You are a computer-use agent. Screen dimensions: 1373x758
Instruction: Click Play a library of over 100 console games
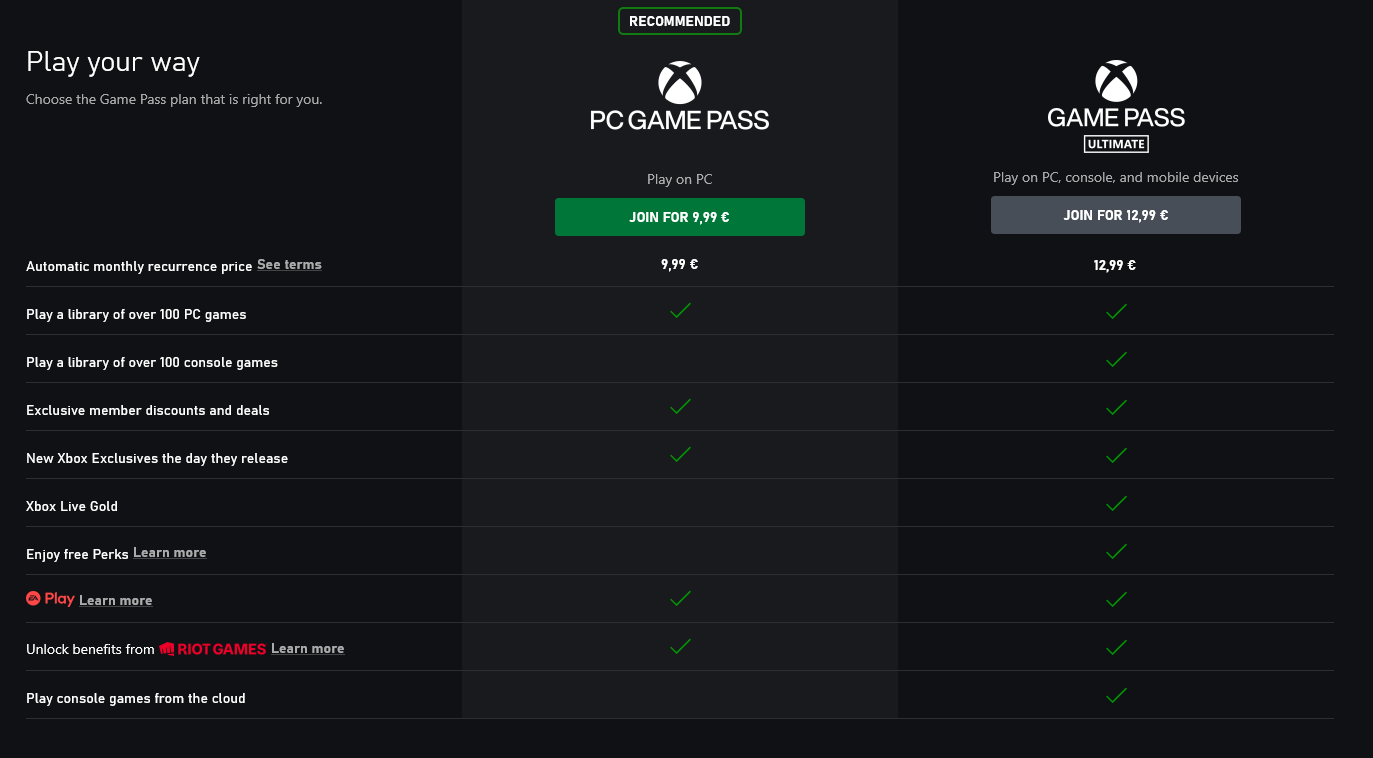[152, 363]
